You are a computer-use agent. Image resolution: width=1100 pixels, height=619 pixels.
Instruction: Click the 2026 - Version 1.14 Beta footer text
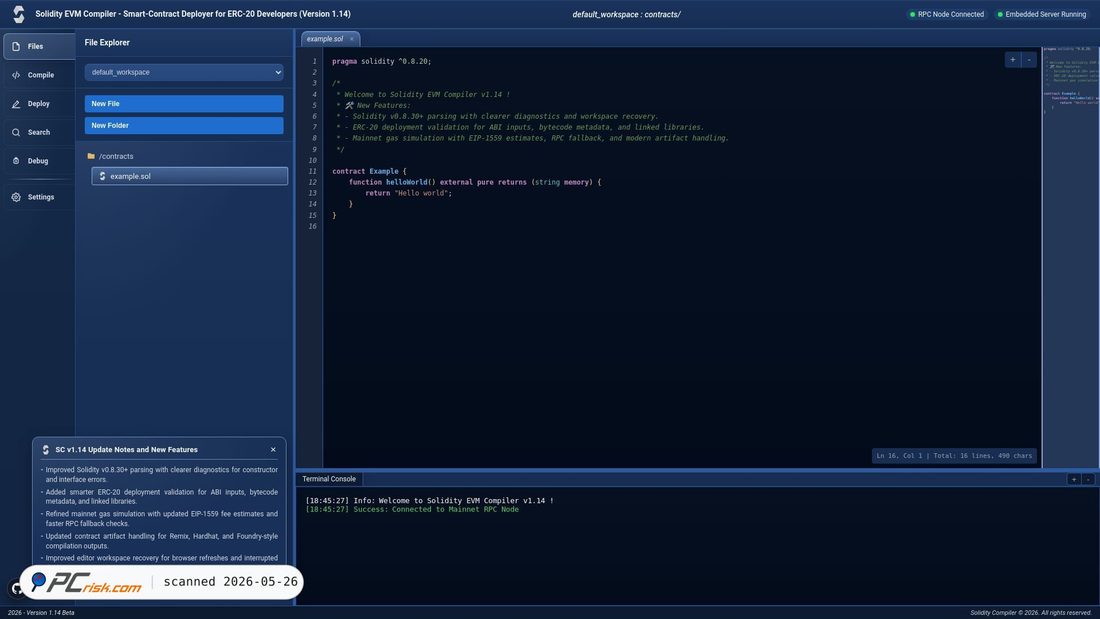click(x=41, y=613)
